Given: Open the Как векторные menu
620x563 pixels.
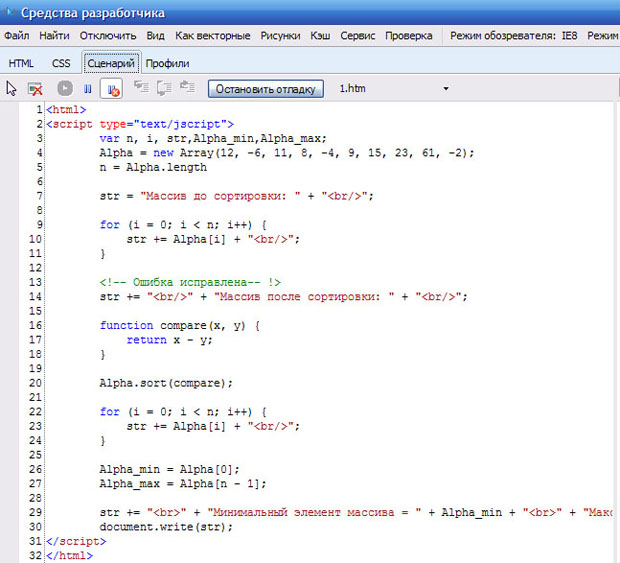Looking at the screenshot, I should point(213,36).
